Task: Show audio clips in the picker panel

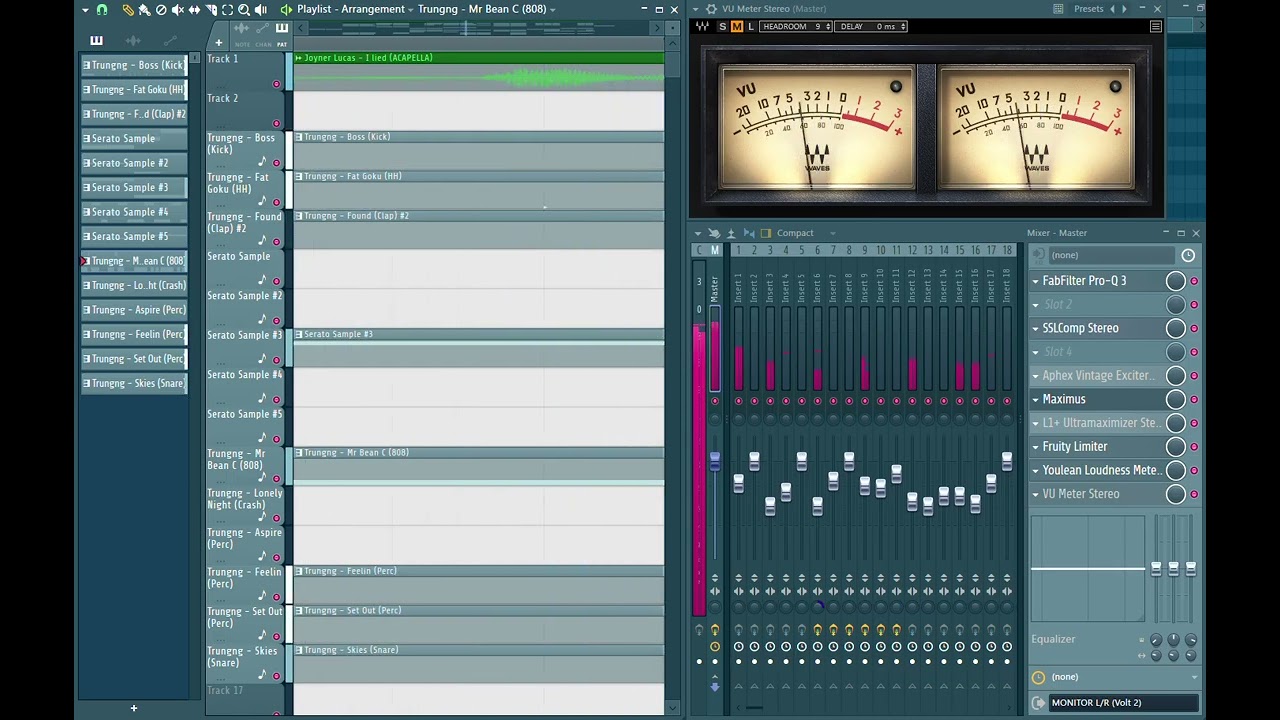Action: (x=133, y=41)
